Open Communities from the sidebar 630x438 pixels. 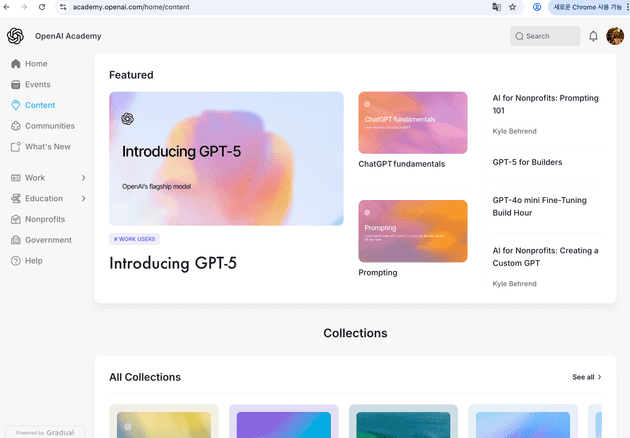(49, 126)
